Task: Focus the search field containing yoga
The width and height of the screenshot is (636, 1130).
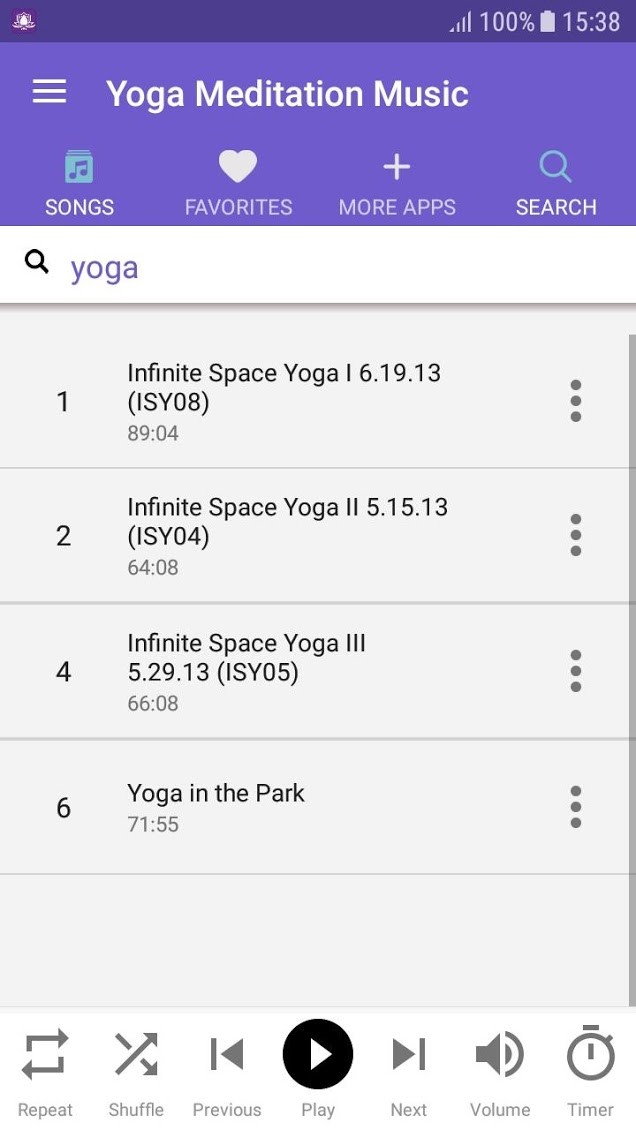Action: point(340,268)
